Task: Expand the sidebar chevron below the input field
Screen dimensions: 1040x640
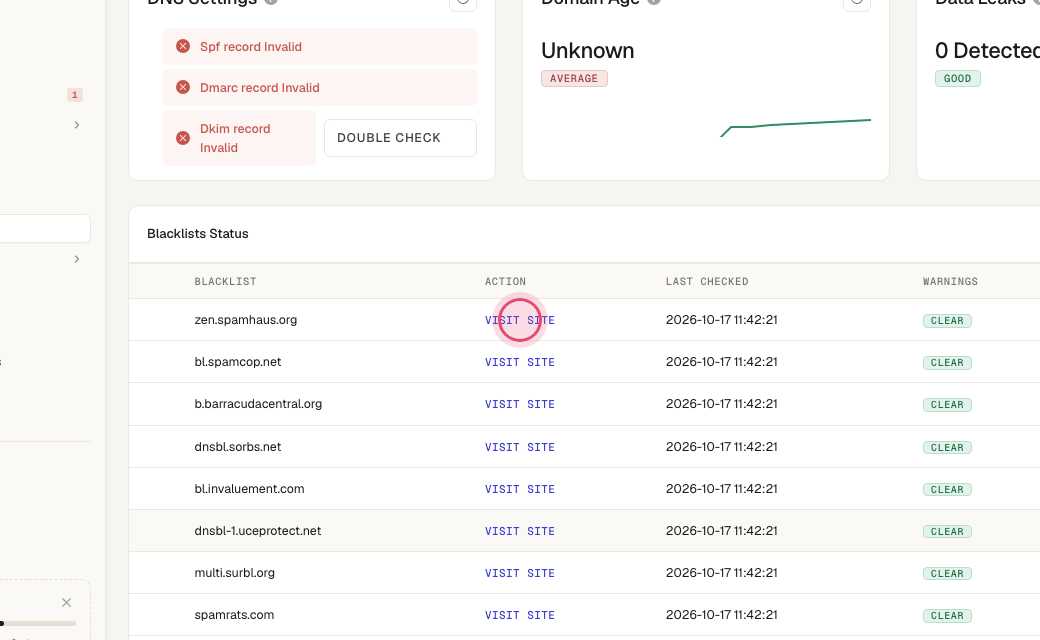Action: pyautogui.click(x=77, y=259)
